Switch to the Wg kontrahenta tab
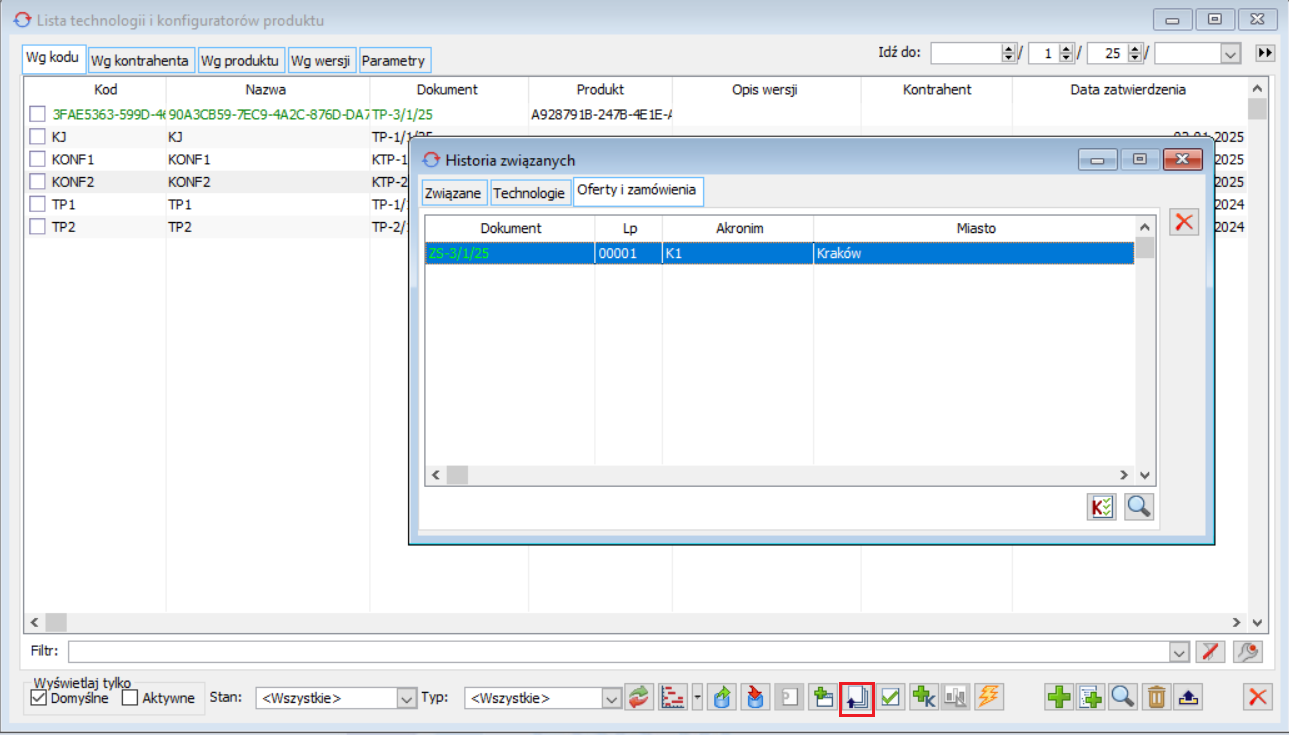 tap(140, 60)
